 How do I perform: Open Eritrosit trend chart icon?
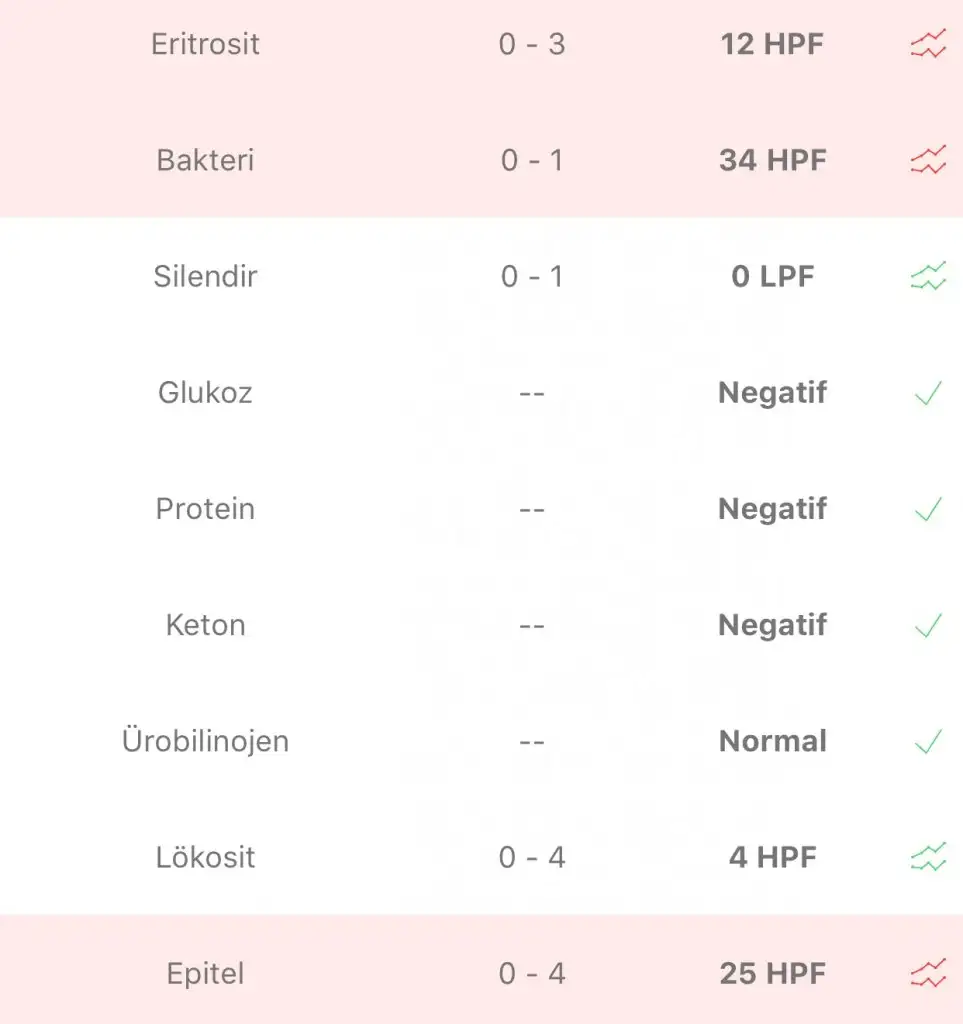pyautogui.click(x=928, y=44)
